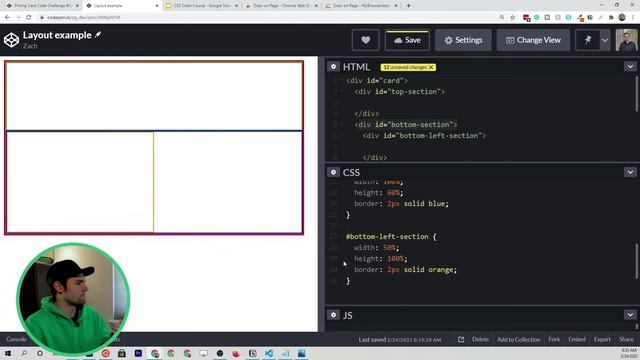
Task: Switch to Draw on Page MyBrowserAddon tab
Action: [361, 6]
